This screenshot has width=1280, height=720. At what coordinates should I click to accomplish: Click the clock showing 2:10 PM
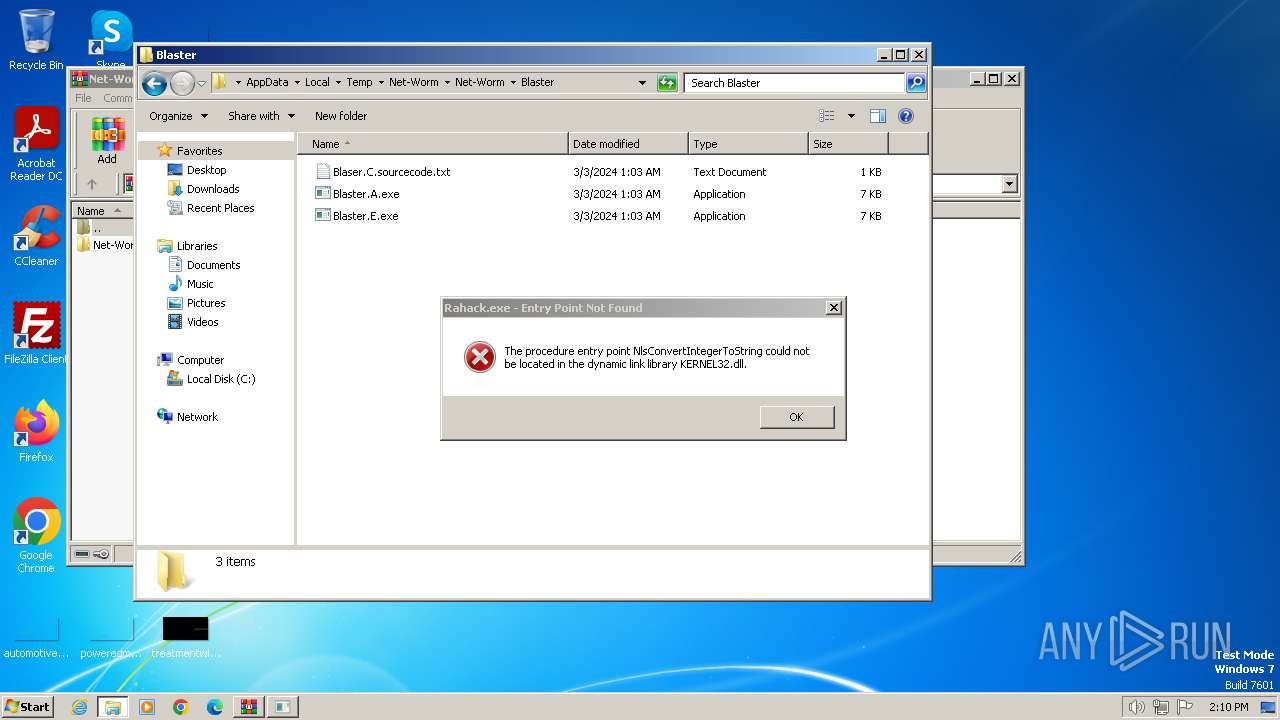pyautogui.click(x=1228, y=707)
